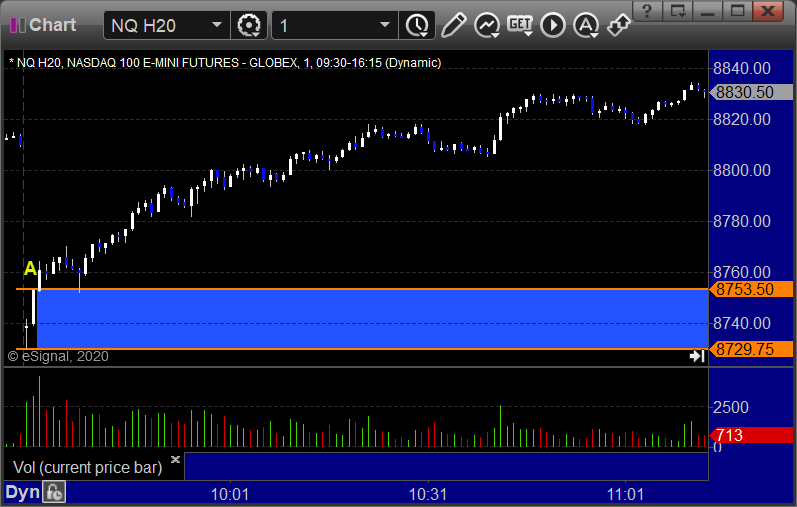Click the chart title NQ H20 NASDAQ text
797x507 pixels.
[225, 63]
